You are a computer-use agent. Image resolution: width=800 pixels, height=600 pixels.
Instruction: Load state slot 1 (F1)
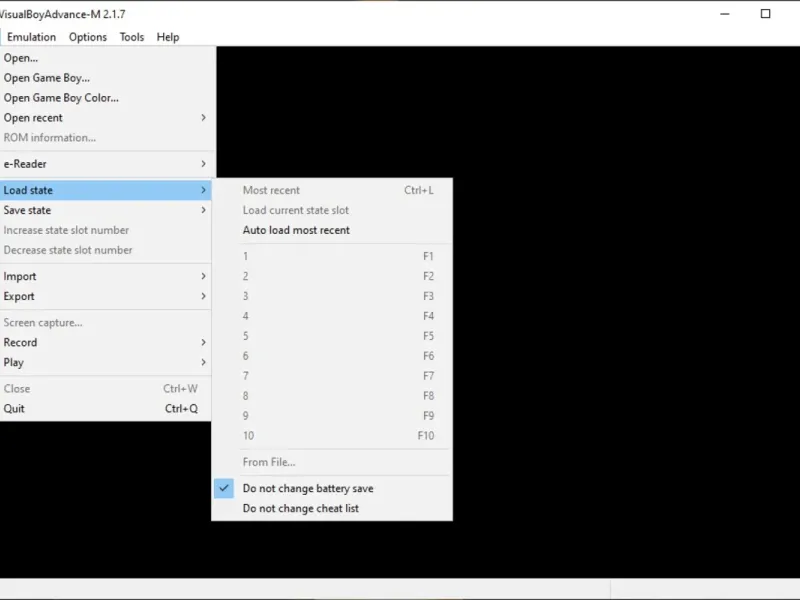pos(332,256)
